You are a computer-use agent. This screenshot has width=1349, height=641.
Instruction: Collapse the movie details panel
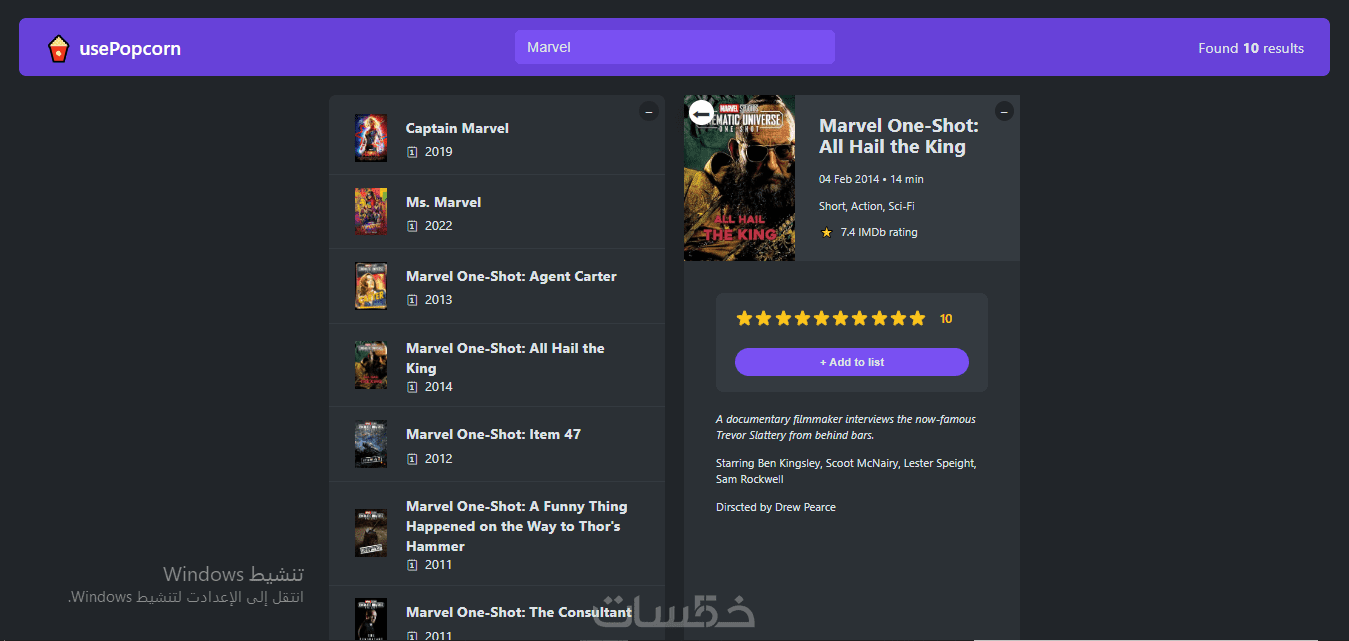(1004, 111)
